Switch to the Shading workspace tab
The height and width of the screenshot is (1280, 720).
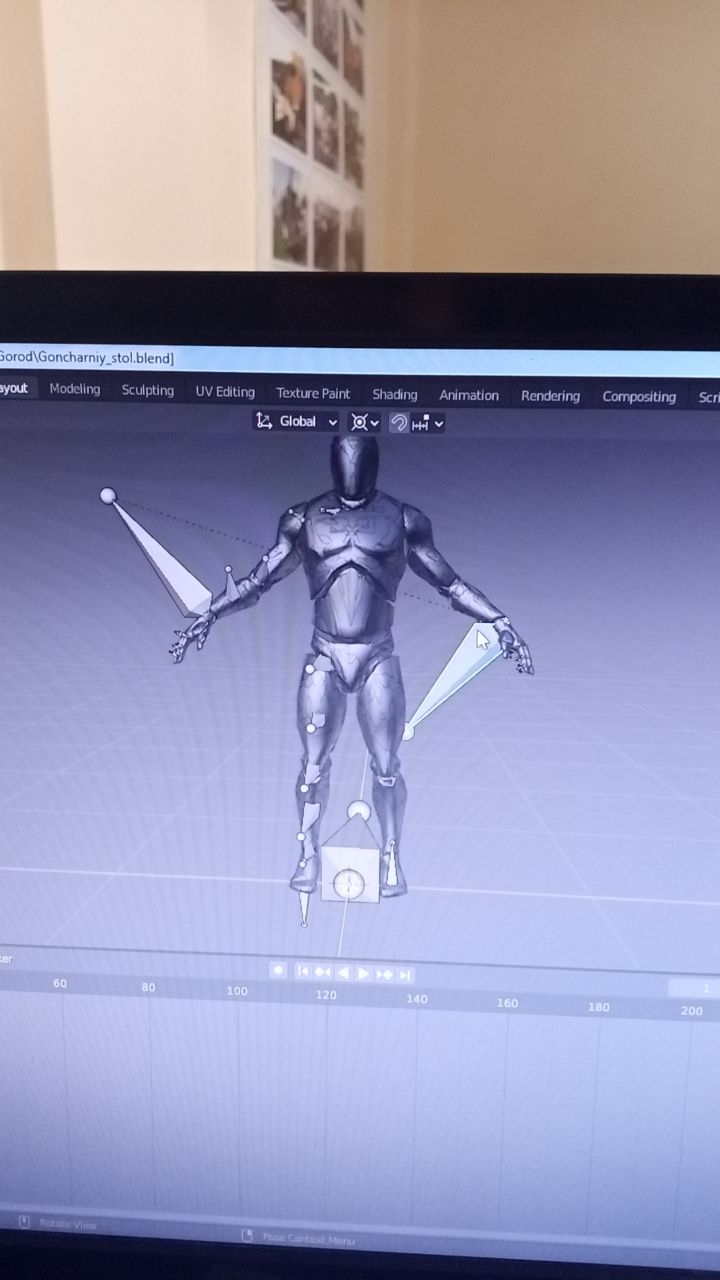(395, 394)
